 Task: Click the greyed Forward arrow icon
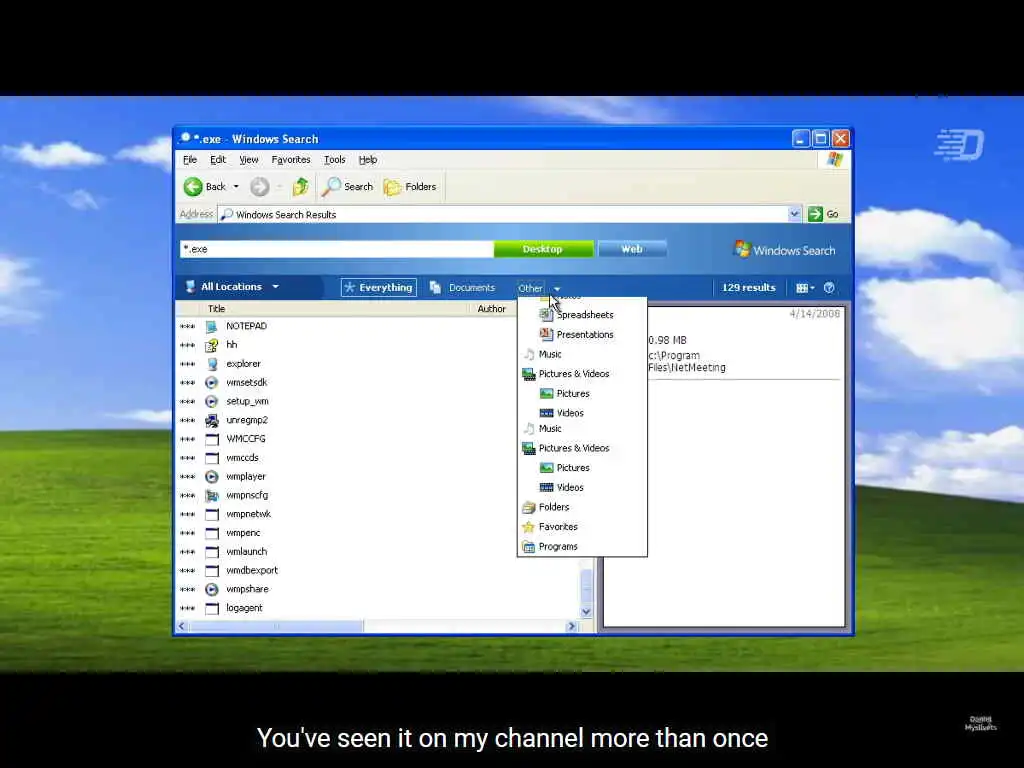[259, 187]
